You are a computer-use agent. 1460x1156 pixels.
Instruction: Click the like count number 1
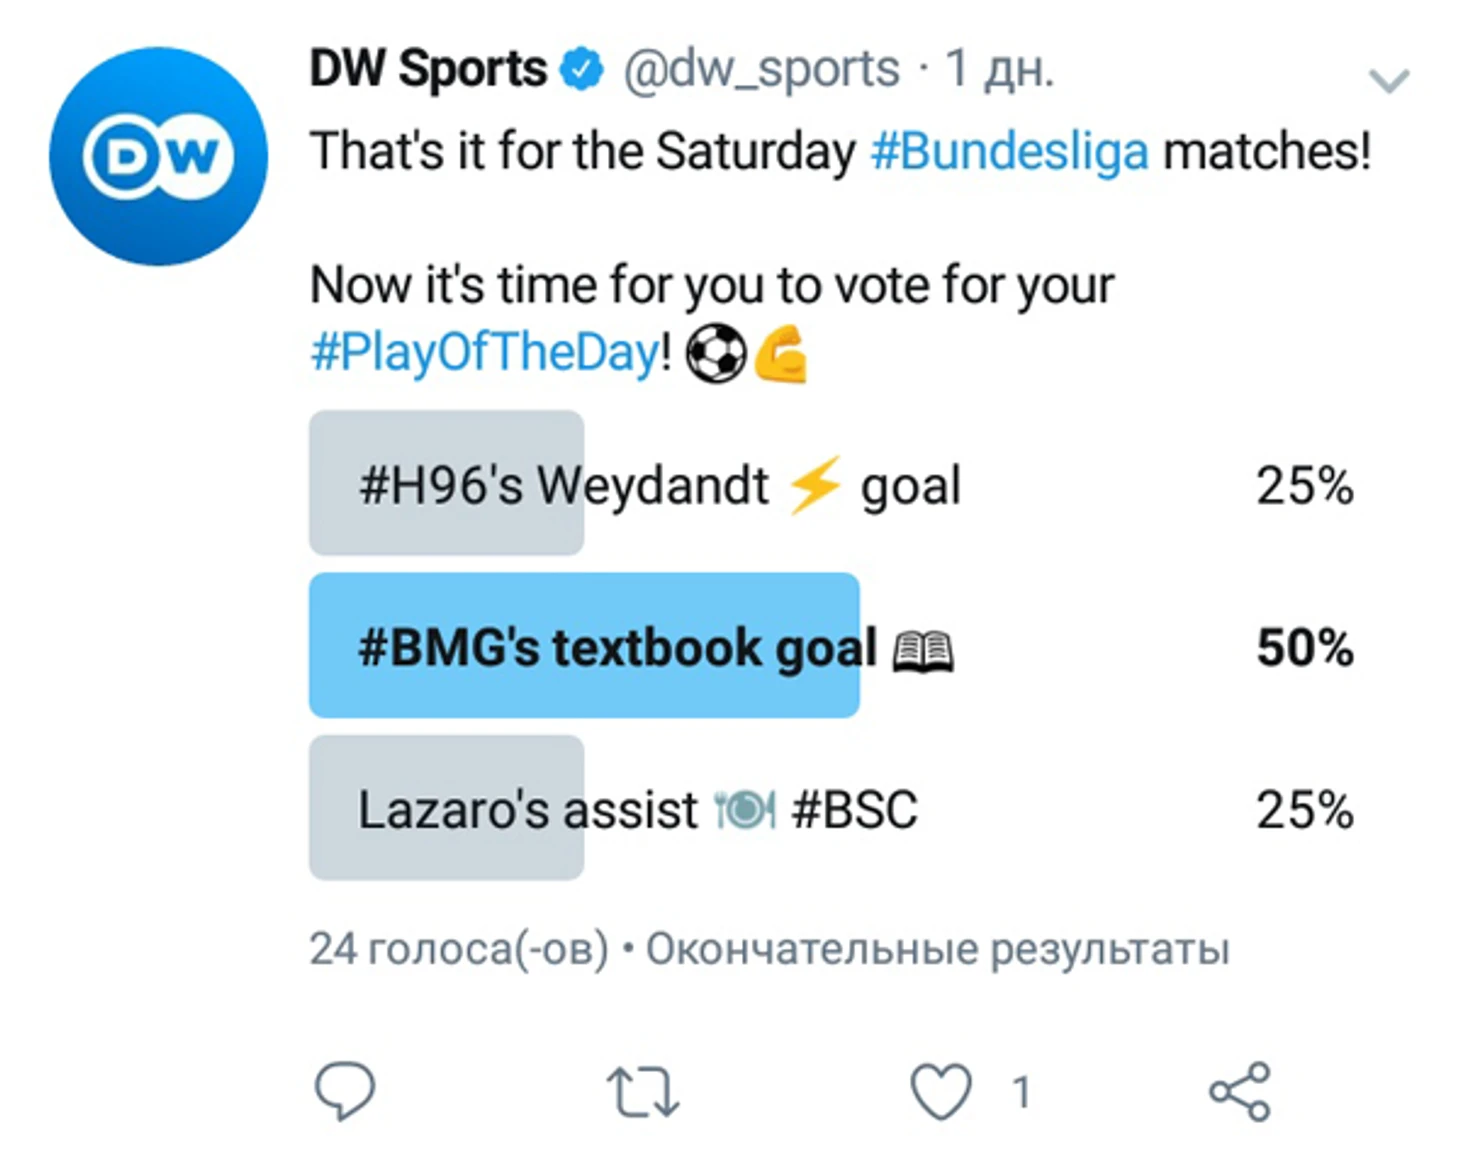[1021, 1092]
